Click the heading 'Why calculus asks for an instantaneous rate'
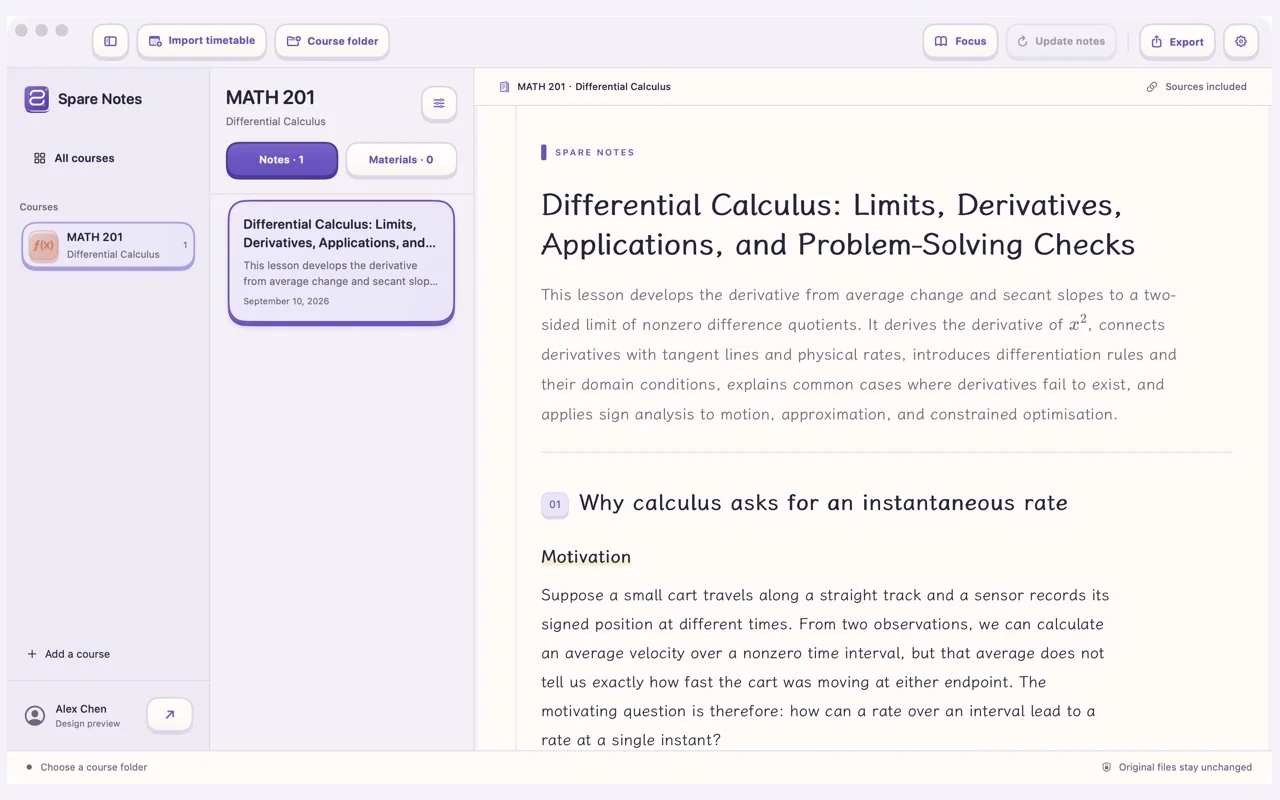1280x800 pixels. pyautogui.click(x=823, y=503)
